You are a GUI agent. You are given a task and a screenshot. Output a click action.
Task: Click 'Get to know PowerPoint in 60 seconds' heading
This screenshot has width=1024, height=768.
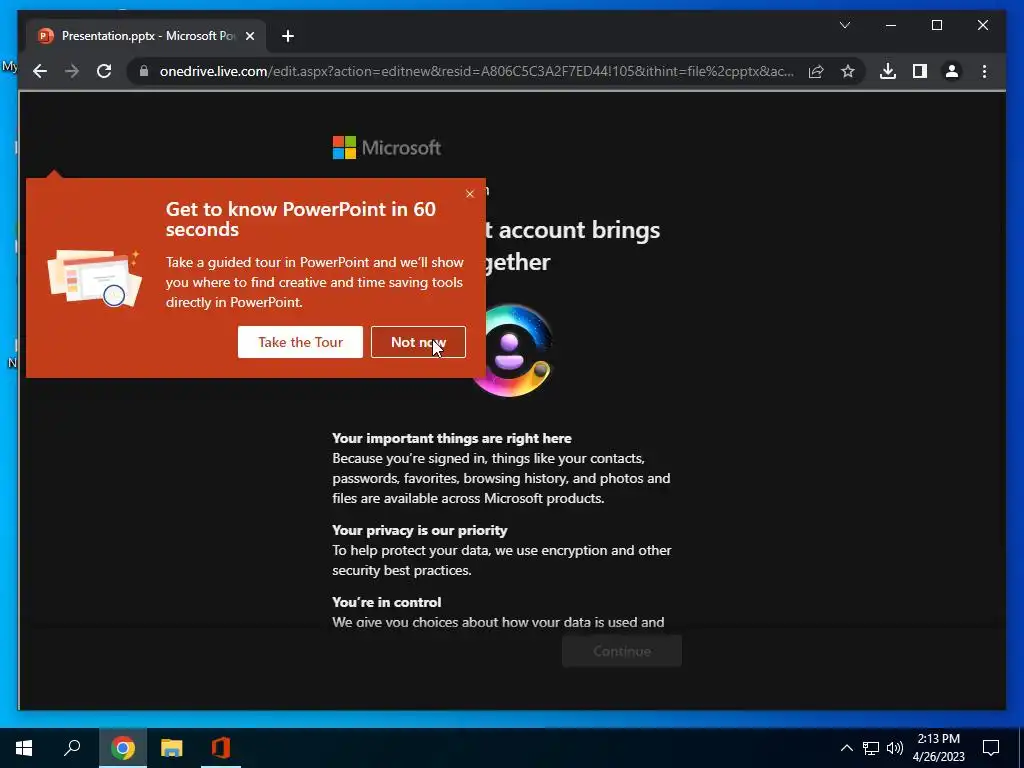click(300, 219)
